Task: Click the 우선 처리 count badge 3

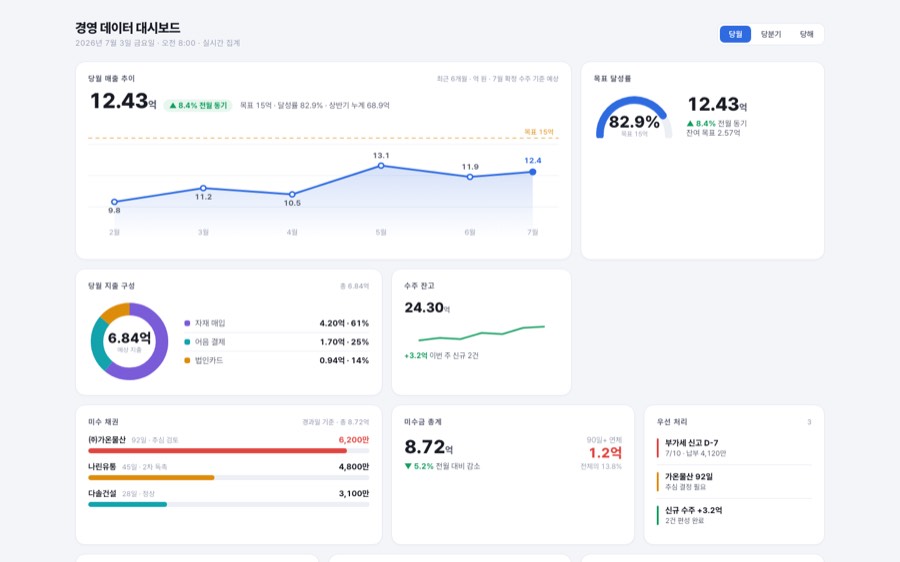Action: coord(809,422)
